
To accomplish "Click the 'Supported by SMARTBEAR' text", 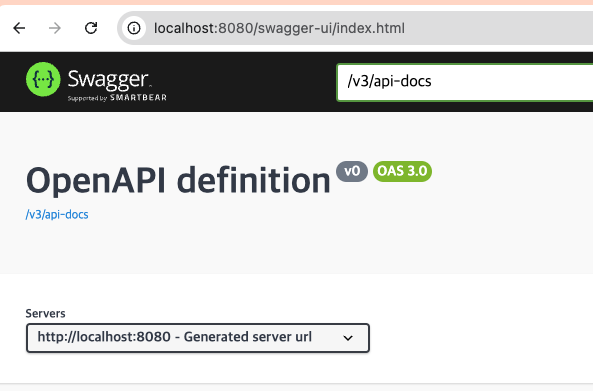I will 117,98.
